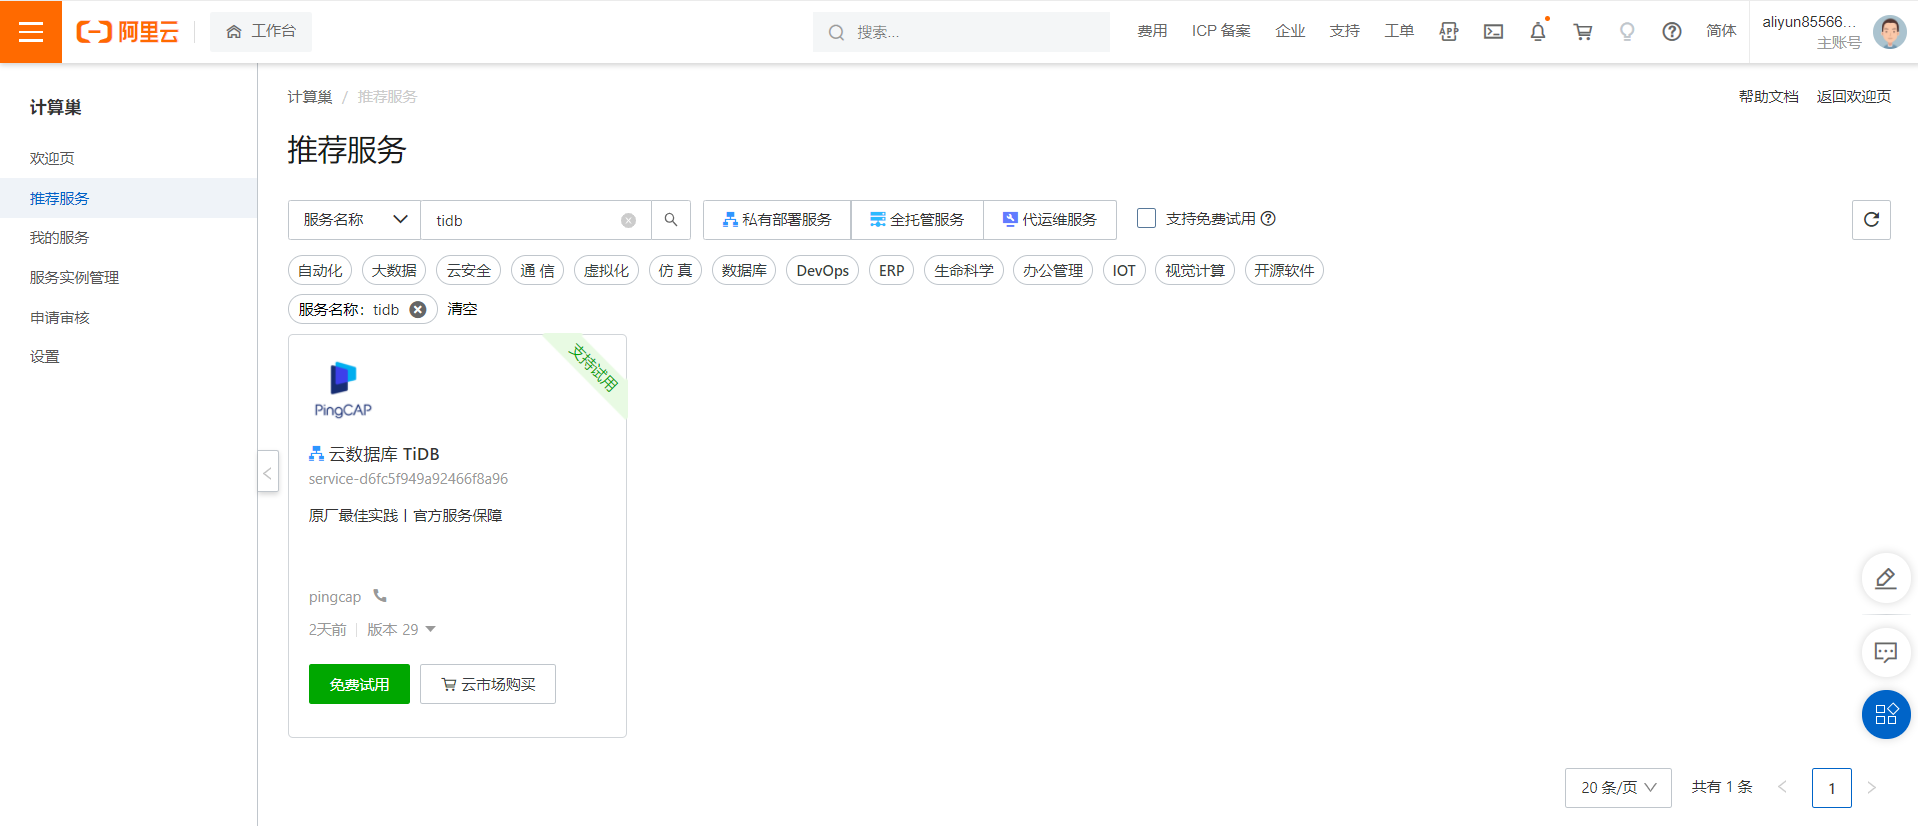The height and width of the screenshot is (826, 1918).
Task: Open the 工单 menu
Action: click(1399, 32)
